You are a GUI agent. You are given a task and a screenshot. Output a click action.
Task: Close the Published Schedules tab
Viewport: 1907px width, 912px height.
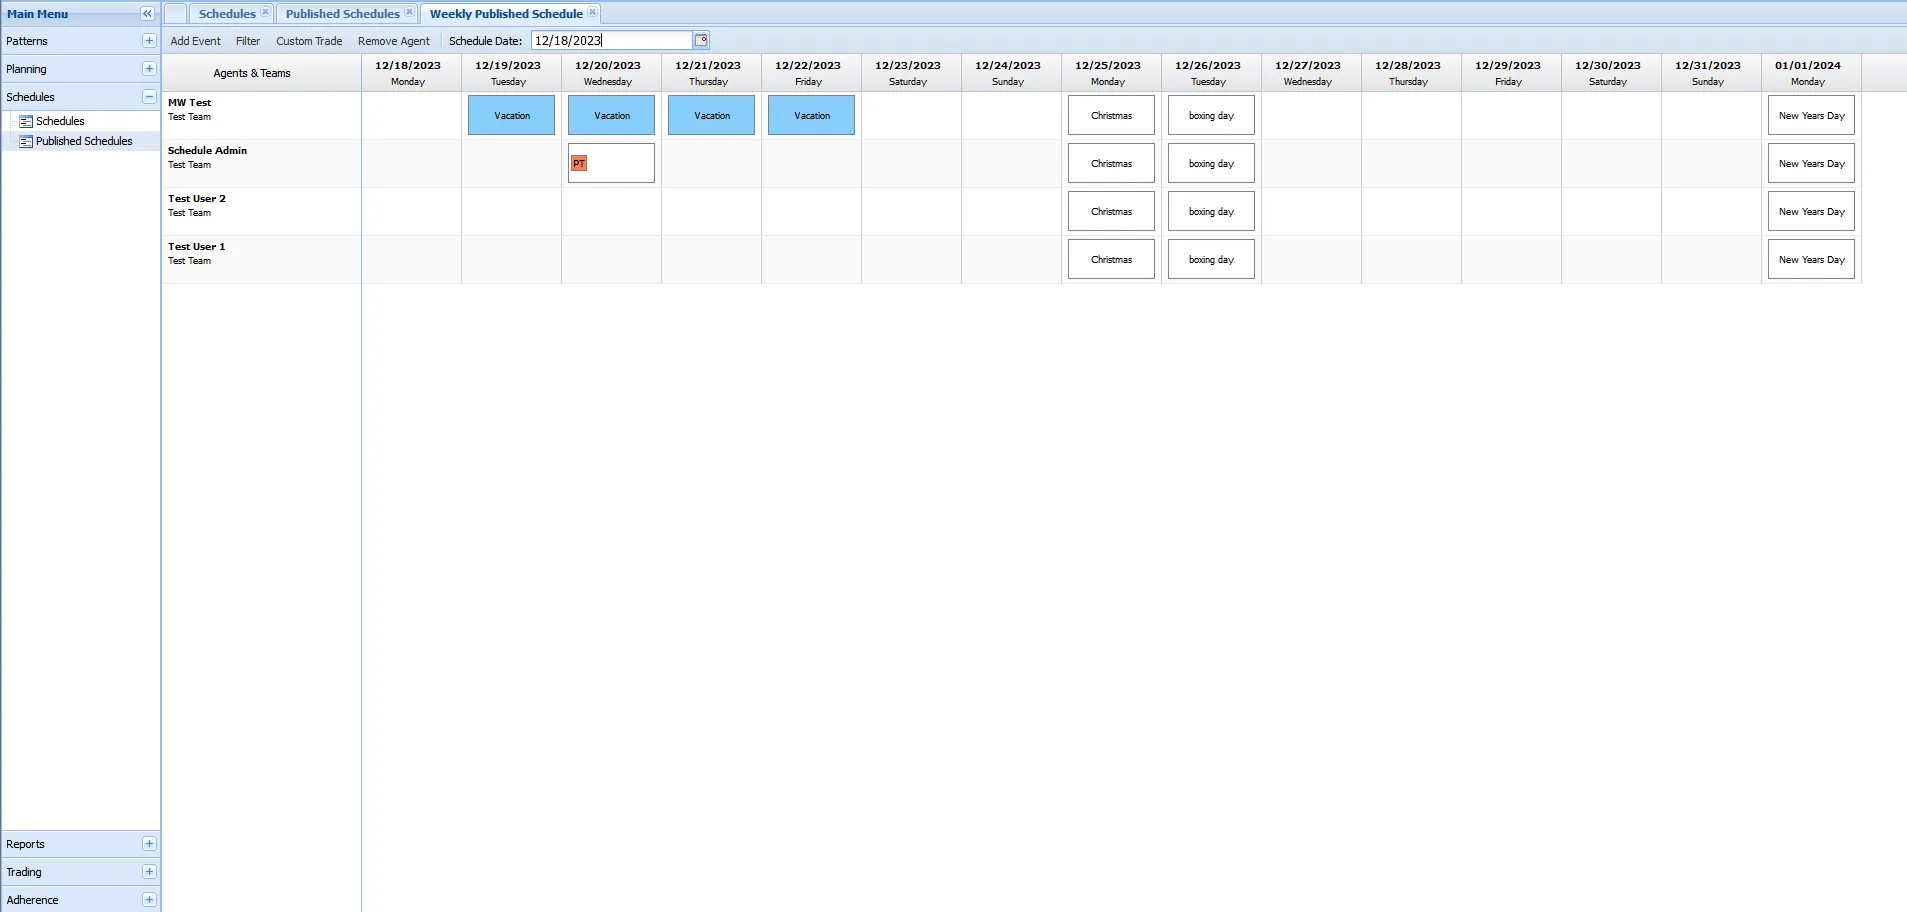[409, 12]
